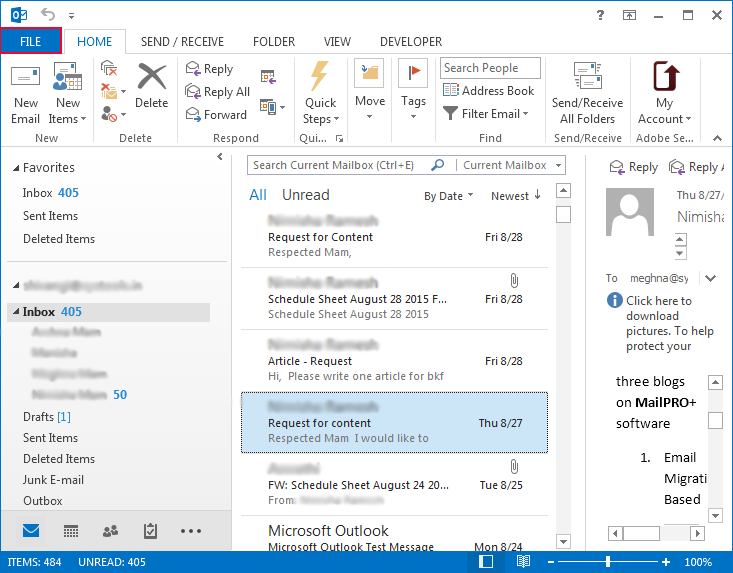Screen dimensions: 733x573
Task: Open the More respond actions dropdown
Action: [272, 107]
